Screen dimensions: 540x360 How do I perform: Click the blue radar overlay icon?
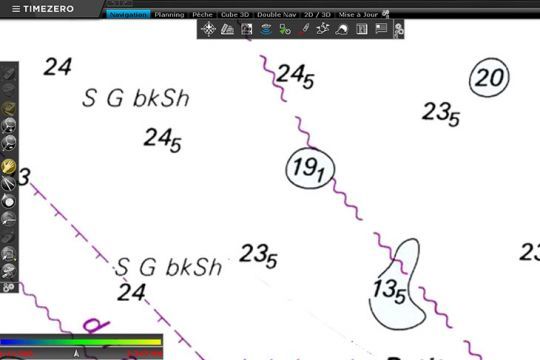[x=266, y=29]
